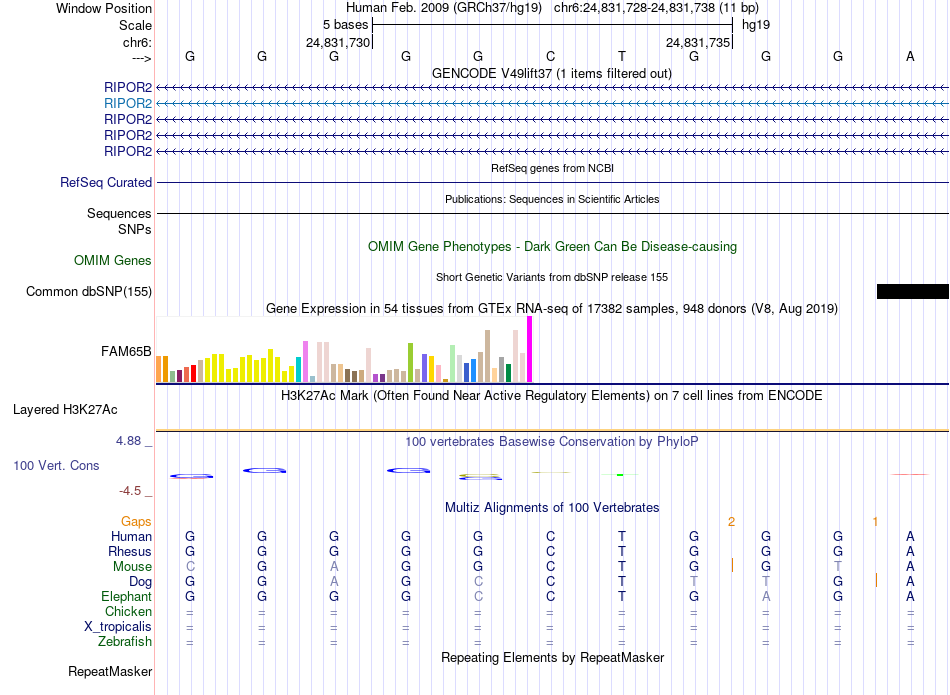Click the Elephant alignment row label

pos(127,596)
